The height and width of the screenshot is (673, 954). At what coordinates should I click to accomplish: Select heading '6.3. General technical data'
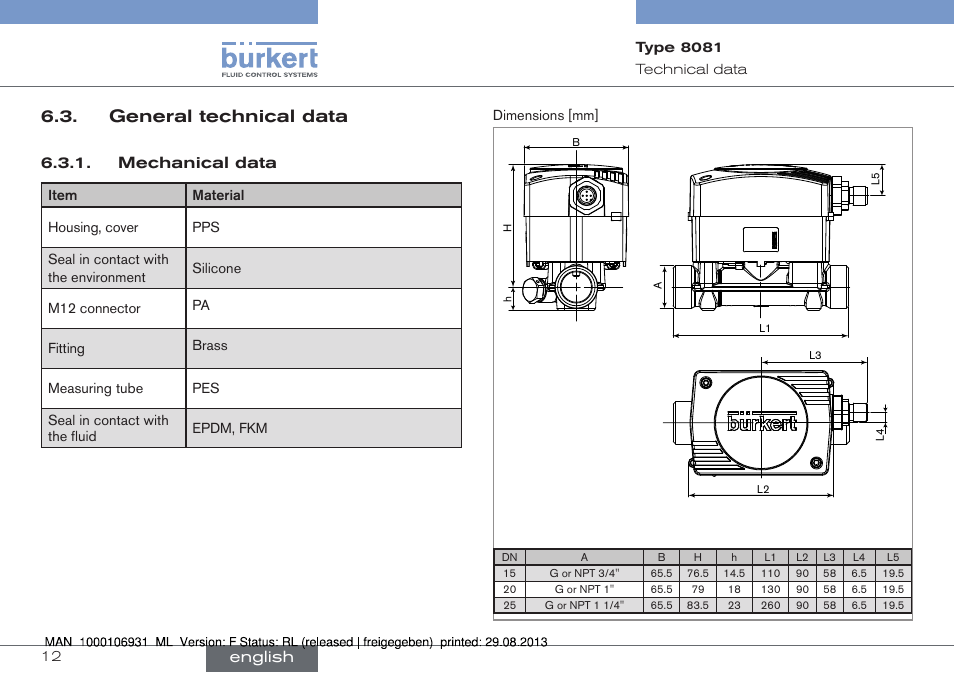(x=194, y=116)
